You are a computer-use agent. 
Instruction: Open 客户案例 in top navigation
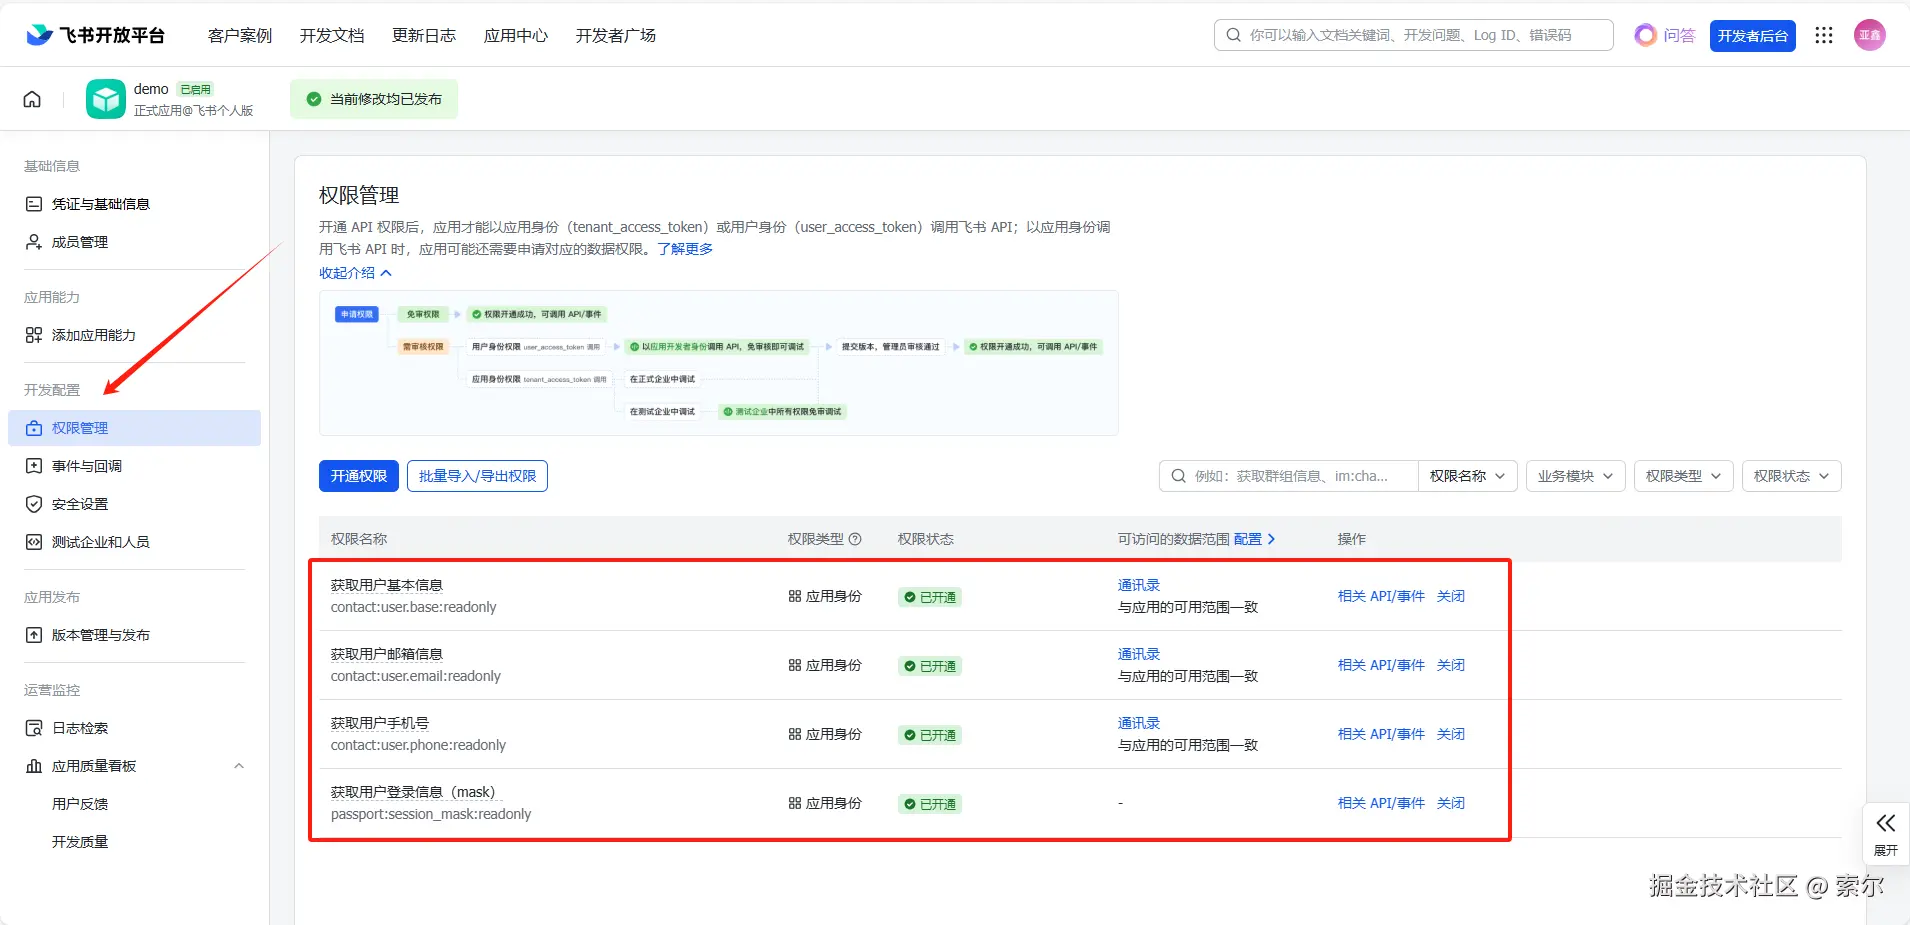(x=240, y=35)
